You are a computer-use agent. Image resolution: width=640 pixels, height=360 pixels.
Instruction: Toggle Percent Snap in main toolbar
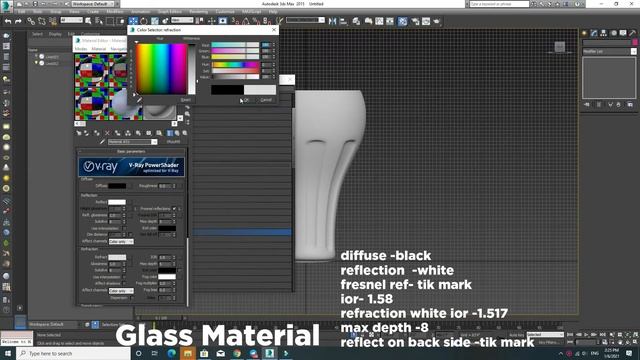point(257,21)
